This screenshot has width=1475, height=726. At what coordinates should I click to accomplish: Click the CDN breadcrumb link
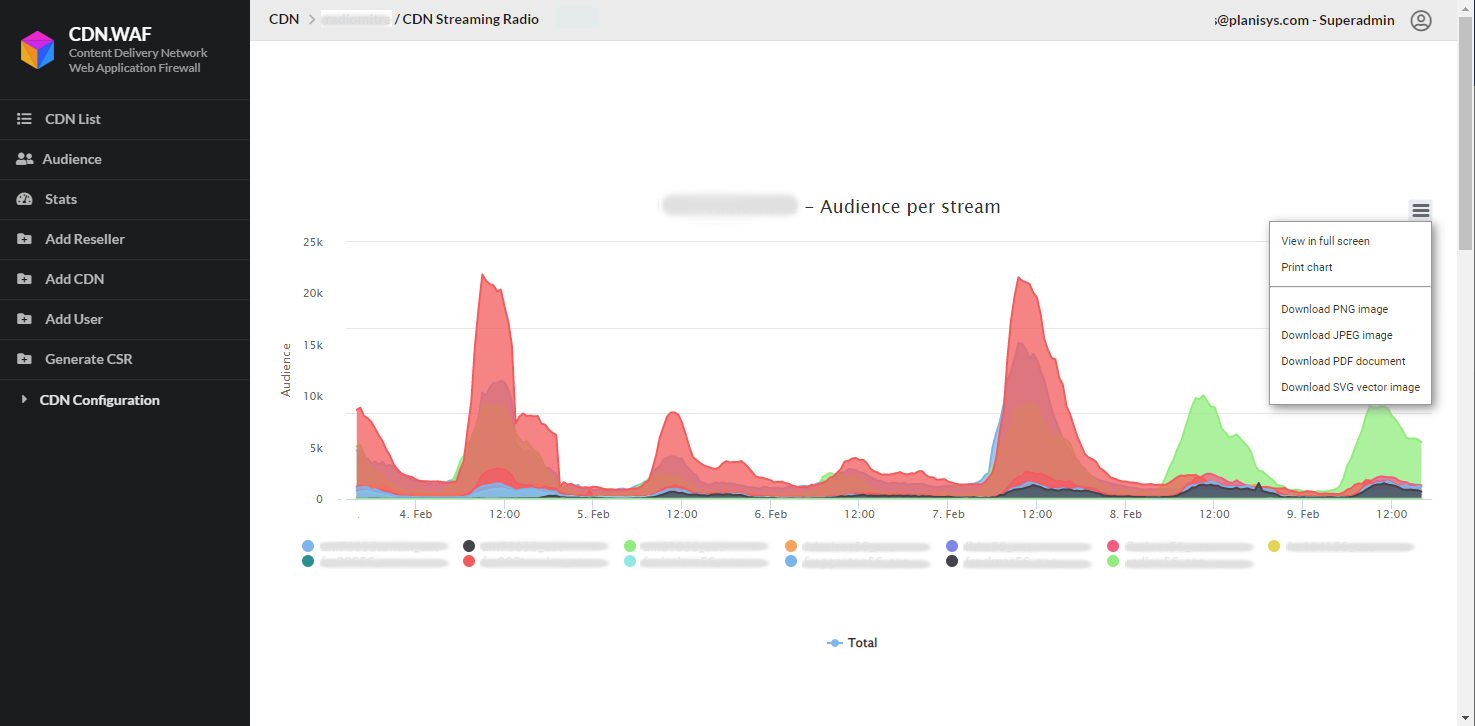coord(284,19)
